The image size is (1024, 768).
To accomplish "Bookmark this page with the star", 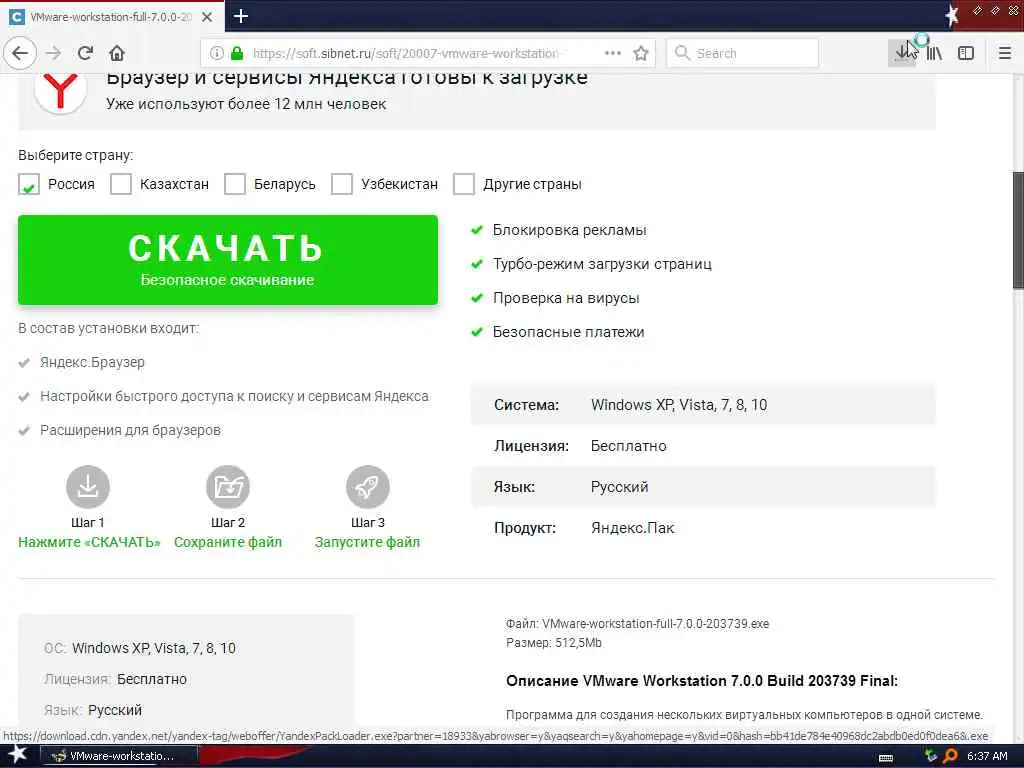I will (x=641, y=53).
